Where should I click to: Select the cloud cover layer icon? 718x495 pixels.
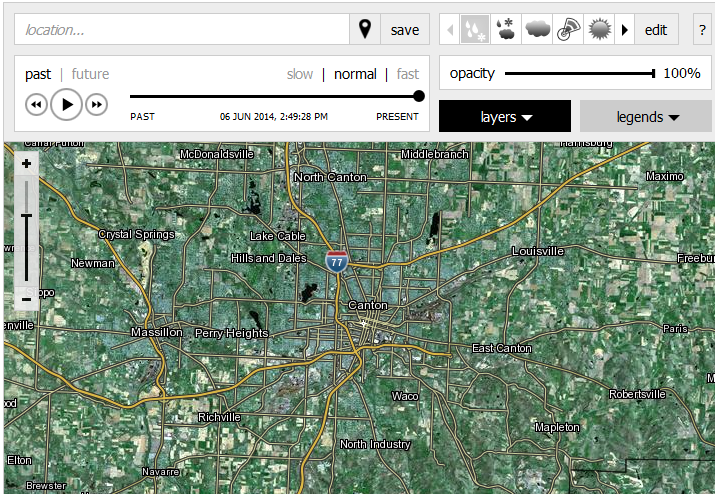click(x=536, y=30)
